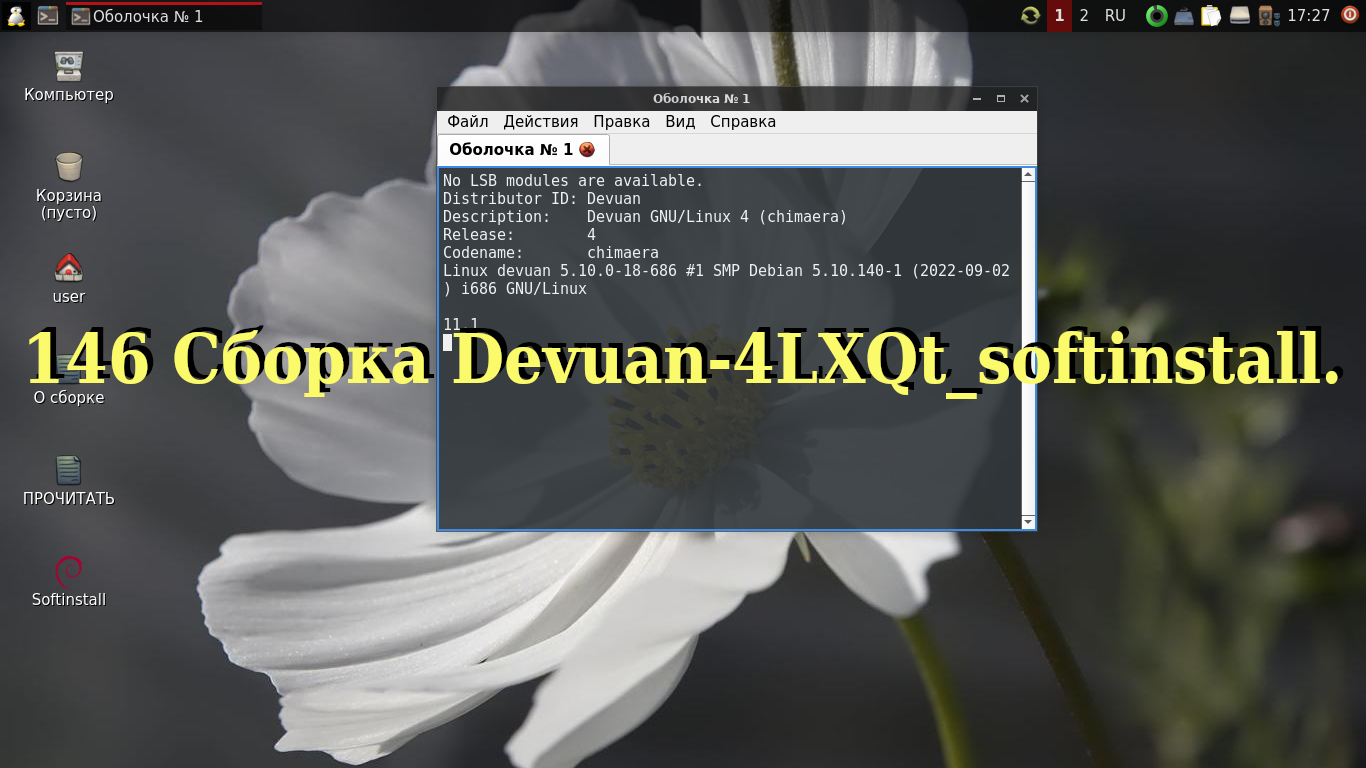Screen dimensions: 1366x768
Task: Click the terminal vertical scrollbar track
Action: 1028,348
